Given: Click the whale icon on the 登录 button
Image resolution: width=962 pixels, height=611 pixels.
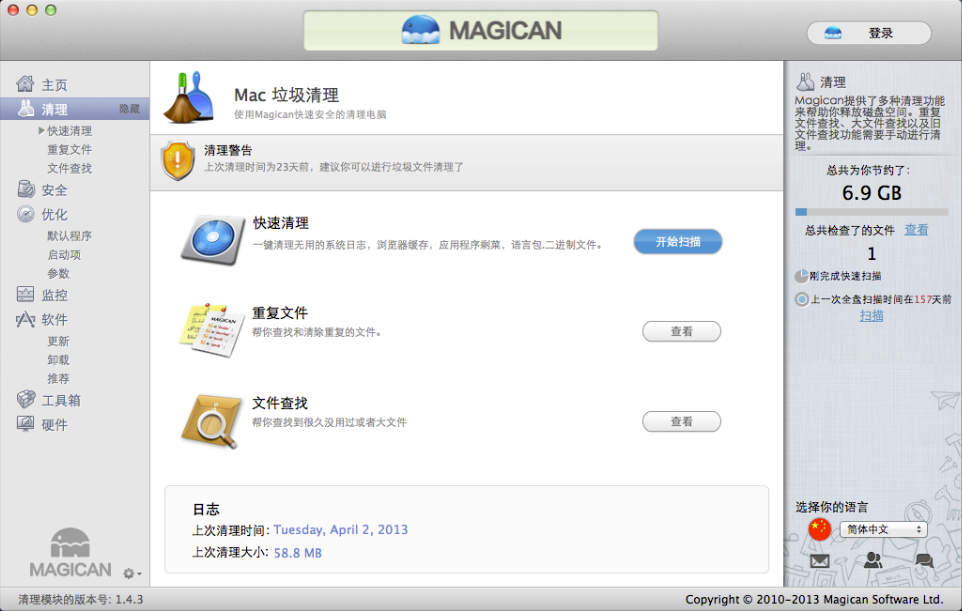Looking at the screenshot, I should click(x=833, y=33).
